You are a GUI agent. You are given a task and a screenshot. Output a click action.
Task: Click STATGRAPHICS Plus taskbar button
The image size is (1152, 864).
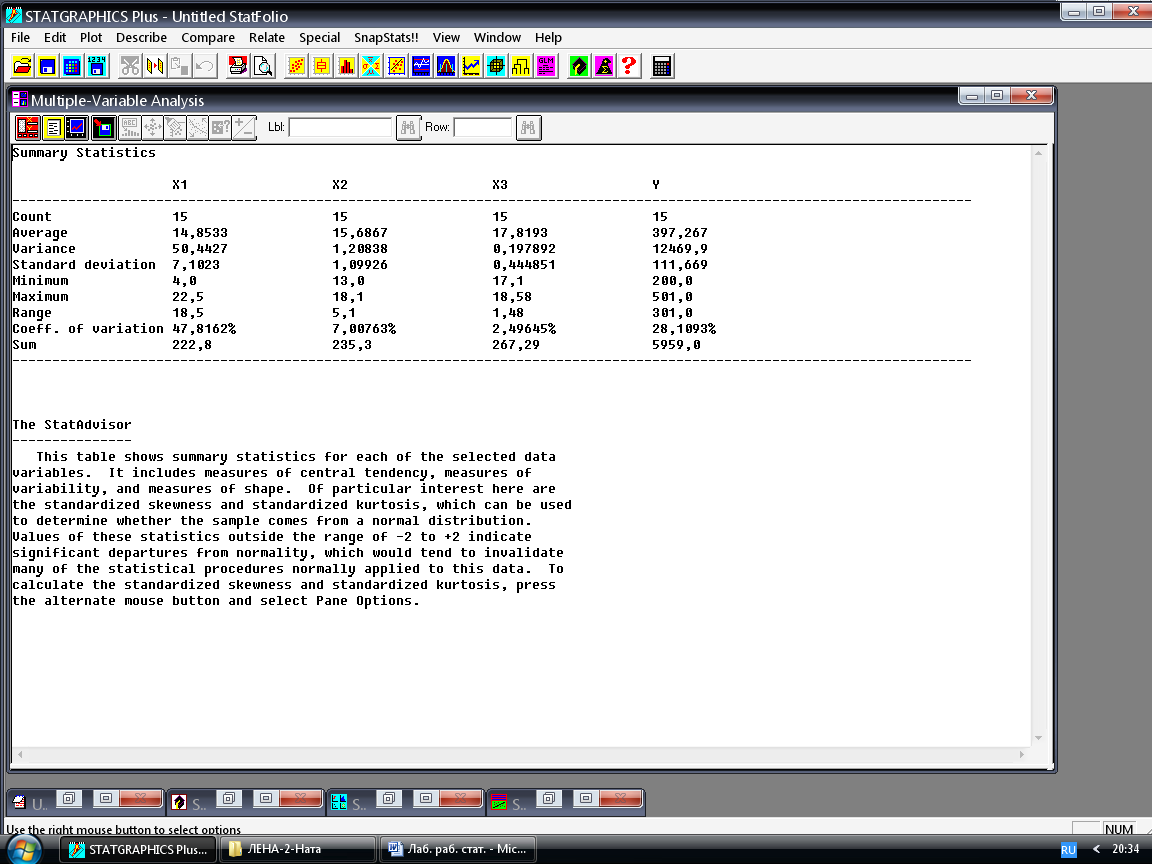coord(138,849)
